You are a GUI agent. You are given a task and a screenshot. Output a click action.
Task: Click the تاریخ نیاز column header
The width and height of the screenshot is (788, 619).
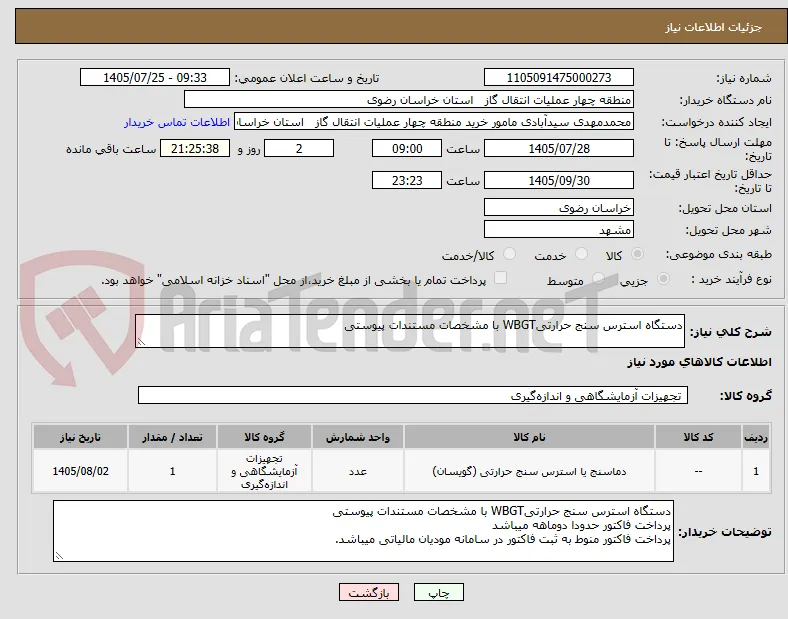click(x=80, y=437)
